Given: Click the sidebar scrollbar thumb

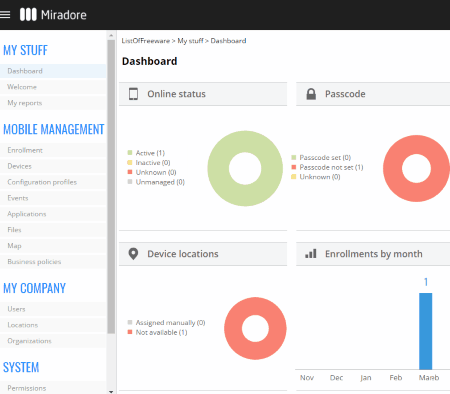Looking at the screenshot, I should (111, 187).
